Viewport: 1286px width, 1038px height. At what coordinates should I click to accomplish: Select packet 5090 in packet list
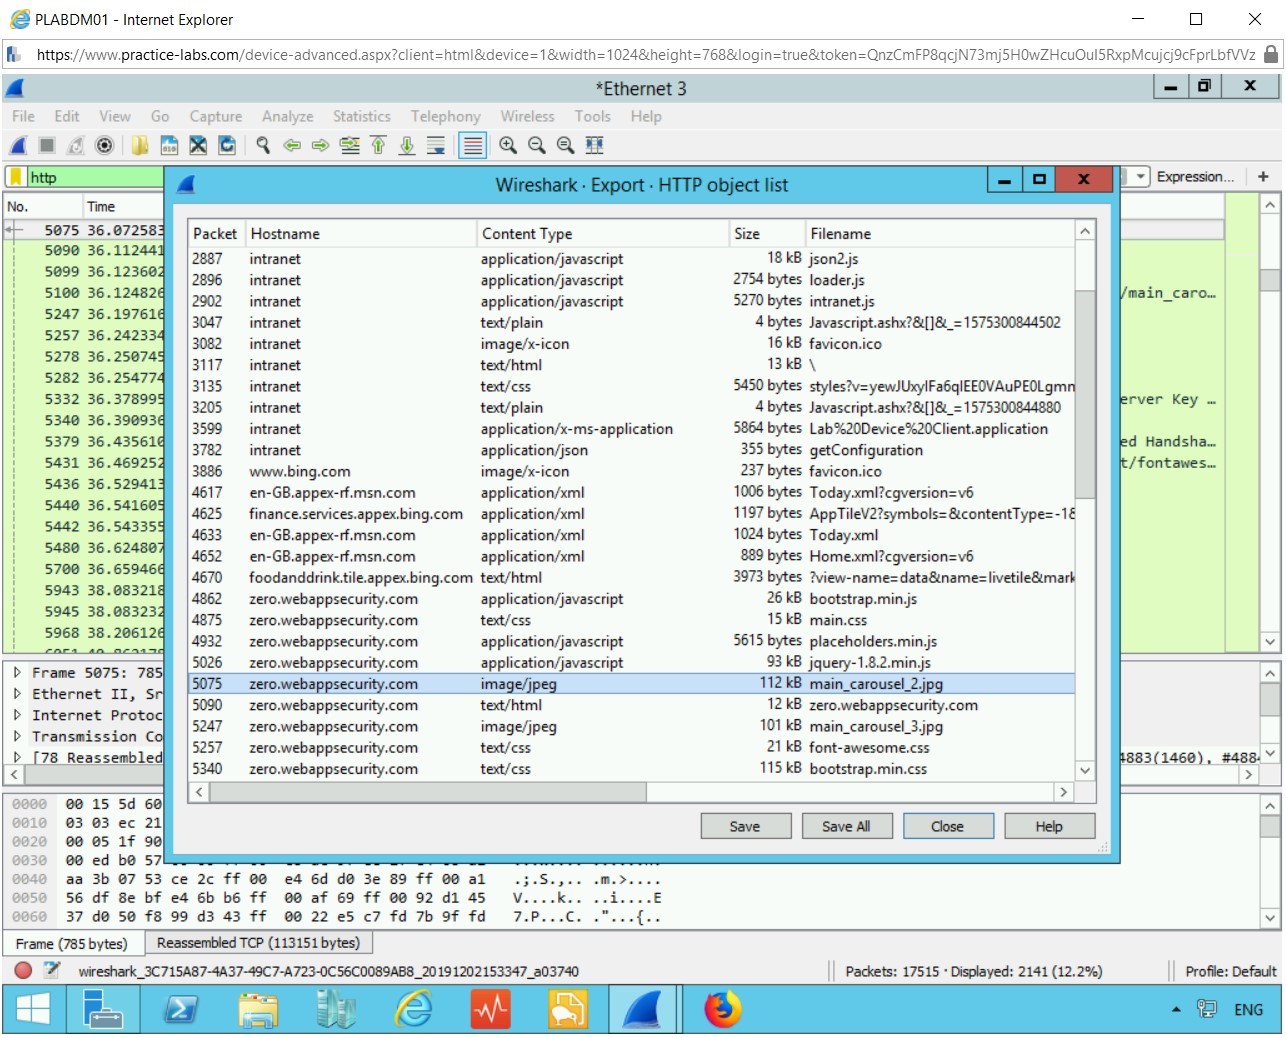(x=85, y=251)
